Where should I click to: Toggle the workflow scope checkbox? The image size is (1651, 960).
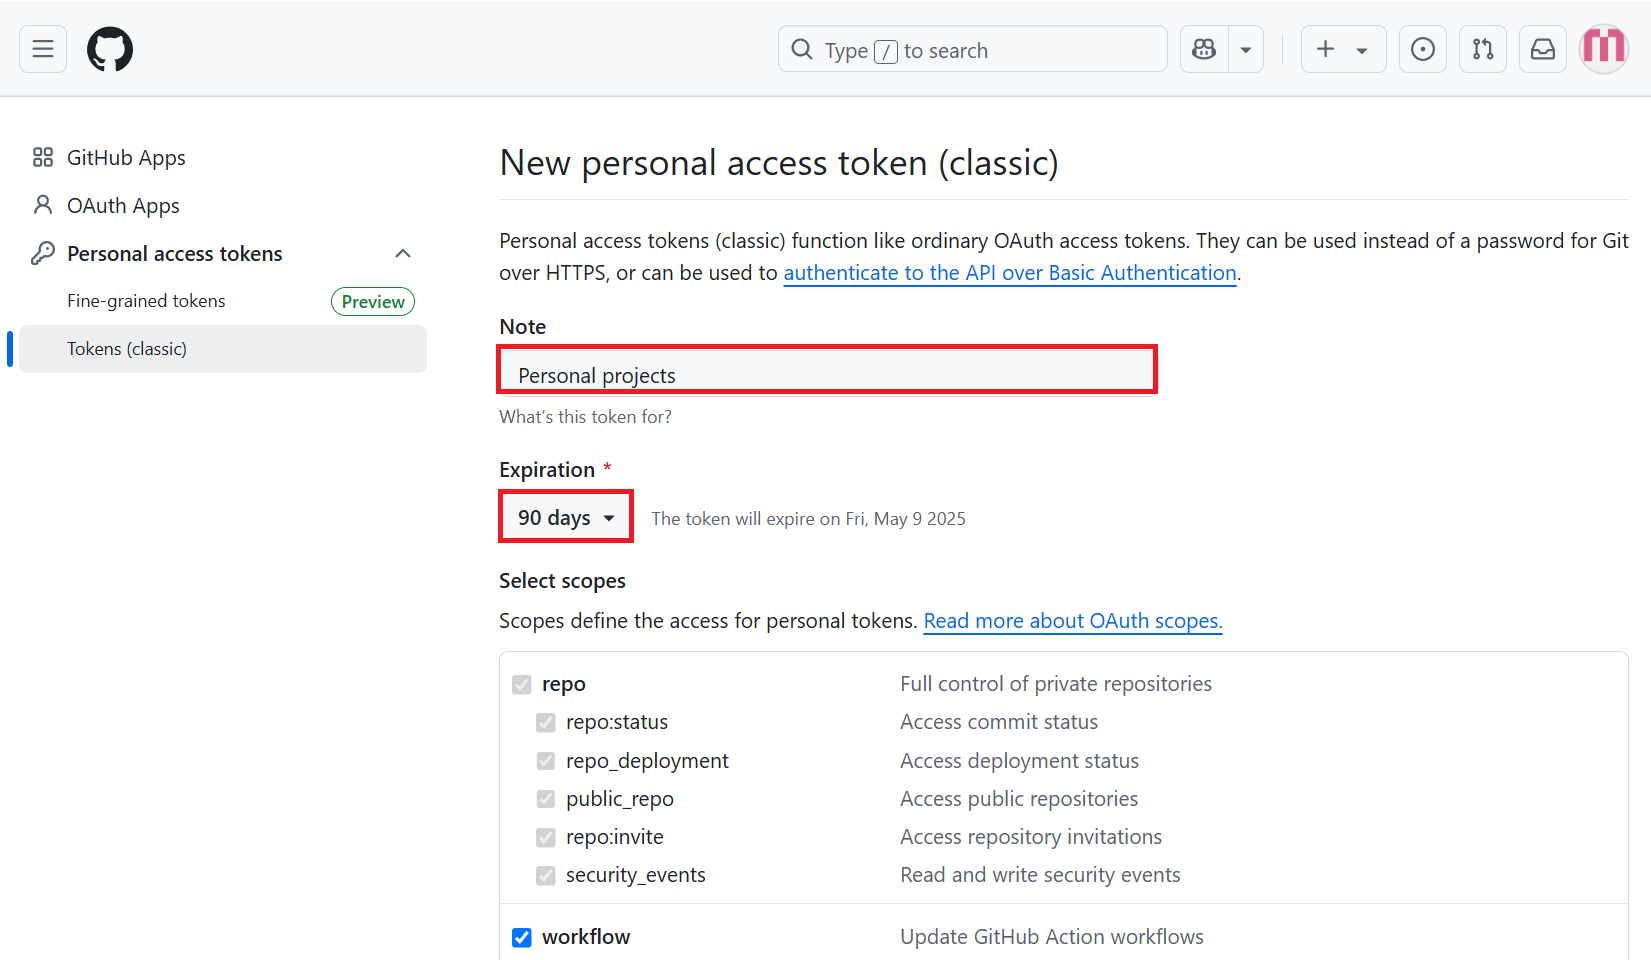522,937
